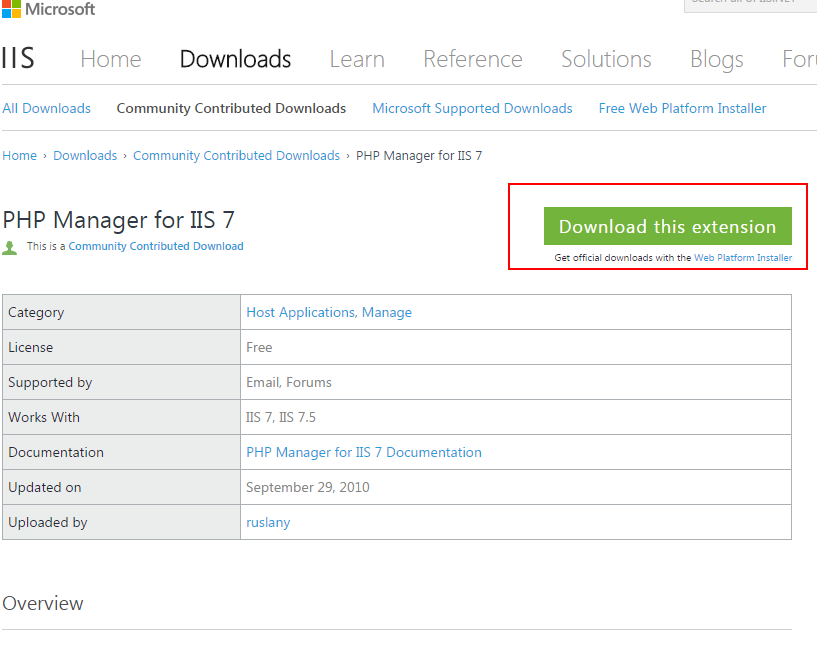Open the Downloads navigation tab
Screen dimensions: 817x654
click(235, 59)
